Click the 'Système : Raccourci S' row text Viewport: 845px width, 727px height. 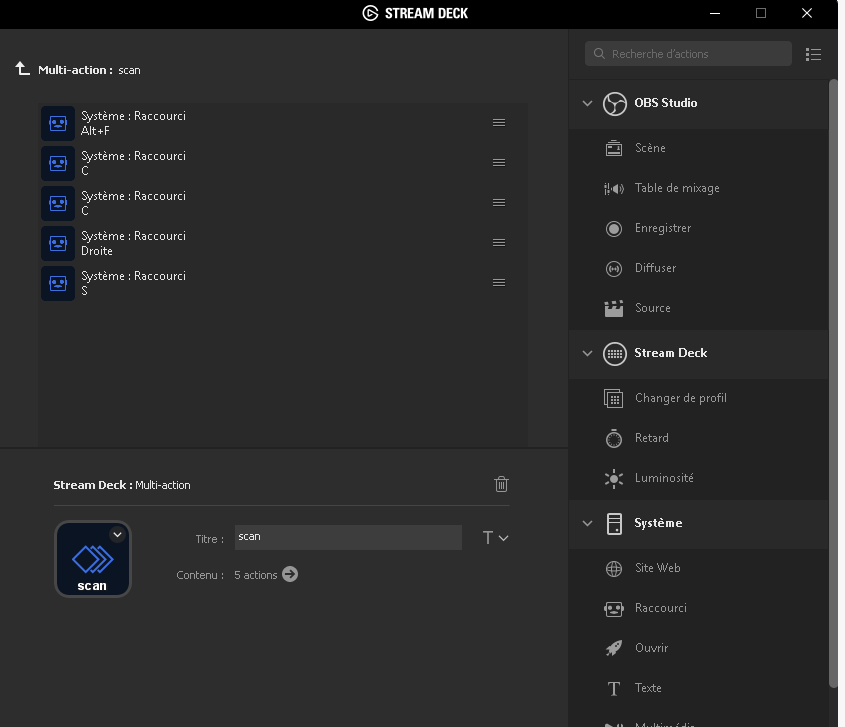click(133, 283)
